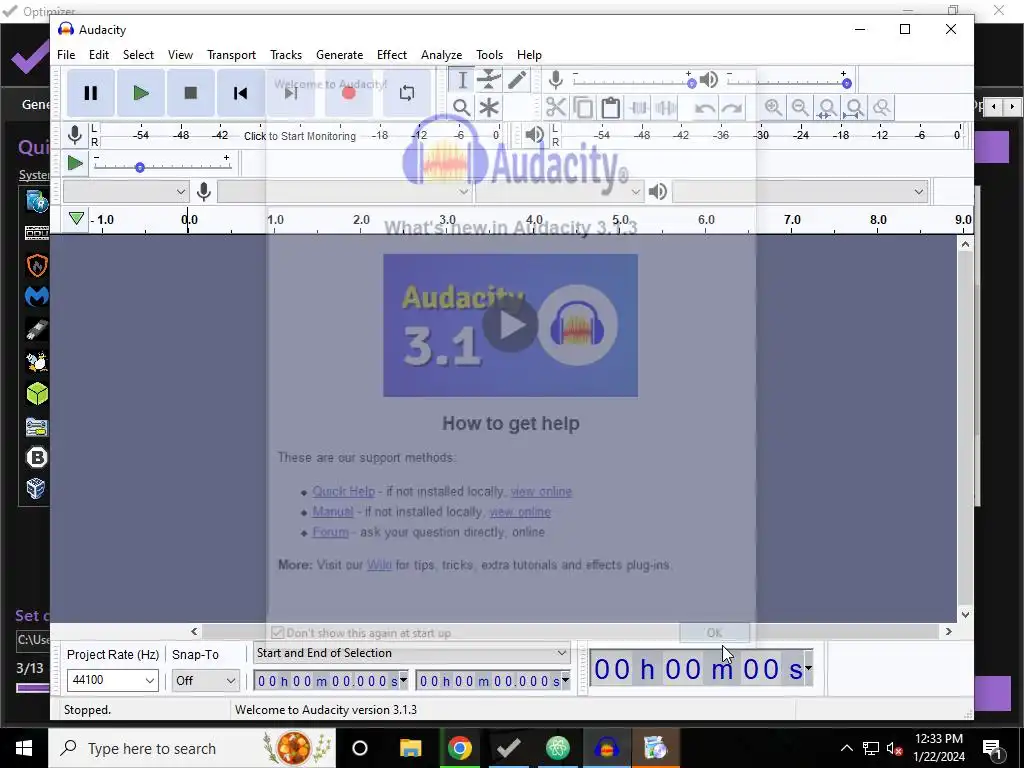Click Play-at-Speed green play button
1024x768 pixels.
coord(75,163)
